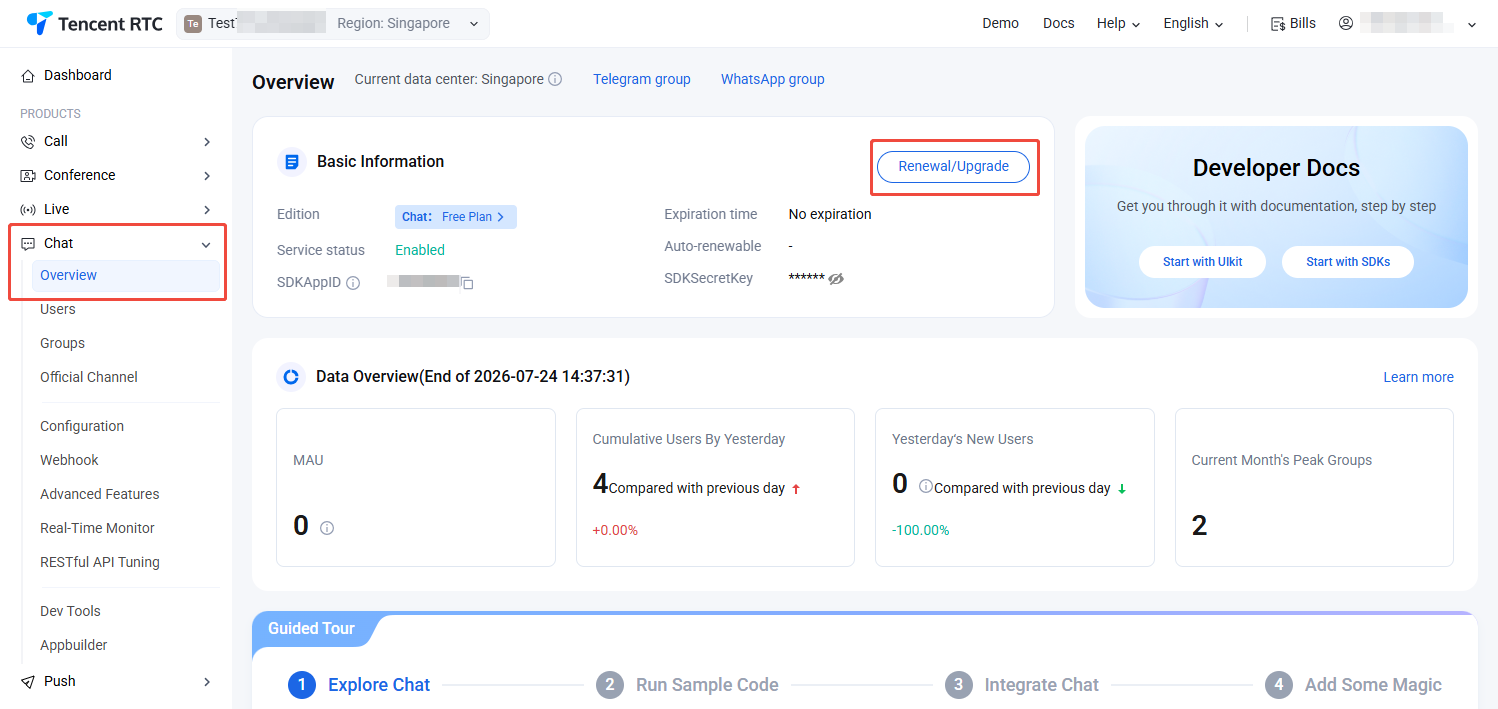Open Advanced Features menu item
Image resolution: width=1498 pixels, height=709 pixels.
coord(99,495)
